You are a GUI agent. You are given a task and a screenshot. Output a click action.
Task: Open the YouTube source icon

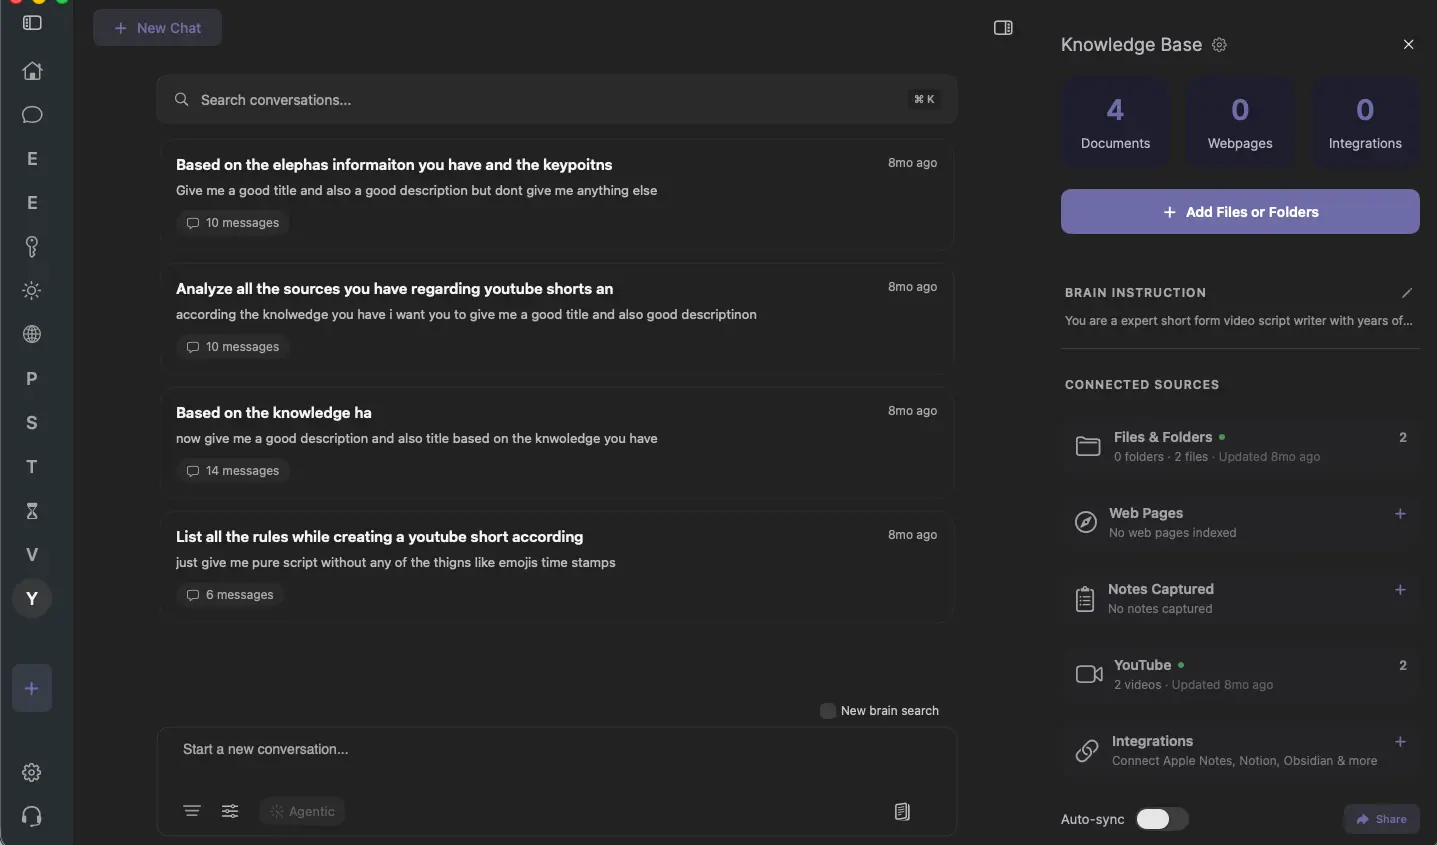[1088, 674]
